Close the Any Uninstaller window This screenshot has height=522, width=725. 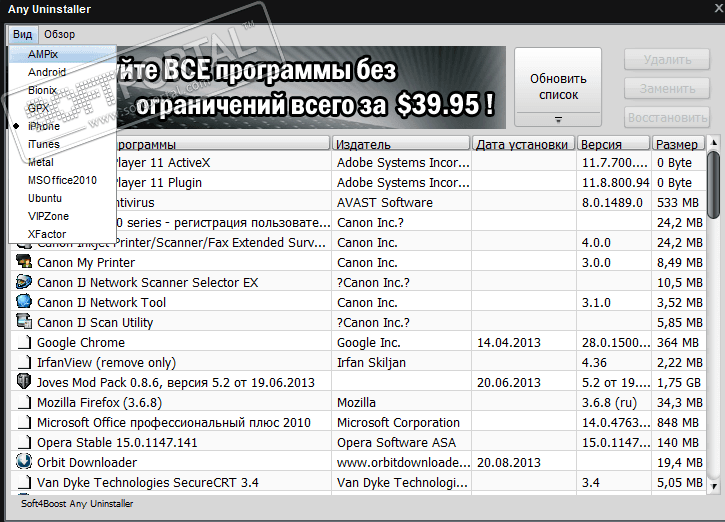pos(719,8)
